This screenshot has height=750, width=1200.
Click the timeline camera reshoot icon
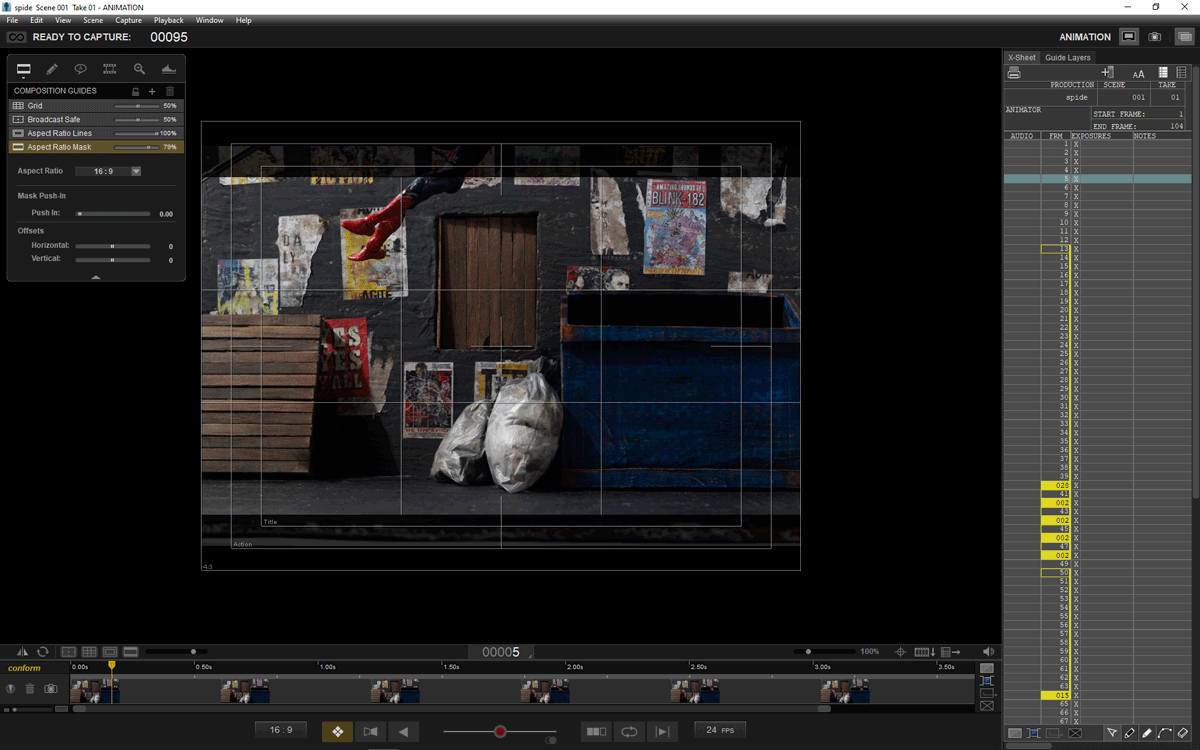pyautogui.click(x=51, y=689)
